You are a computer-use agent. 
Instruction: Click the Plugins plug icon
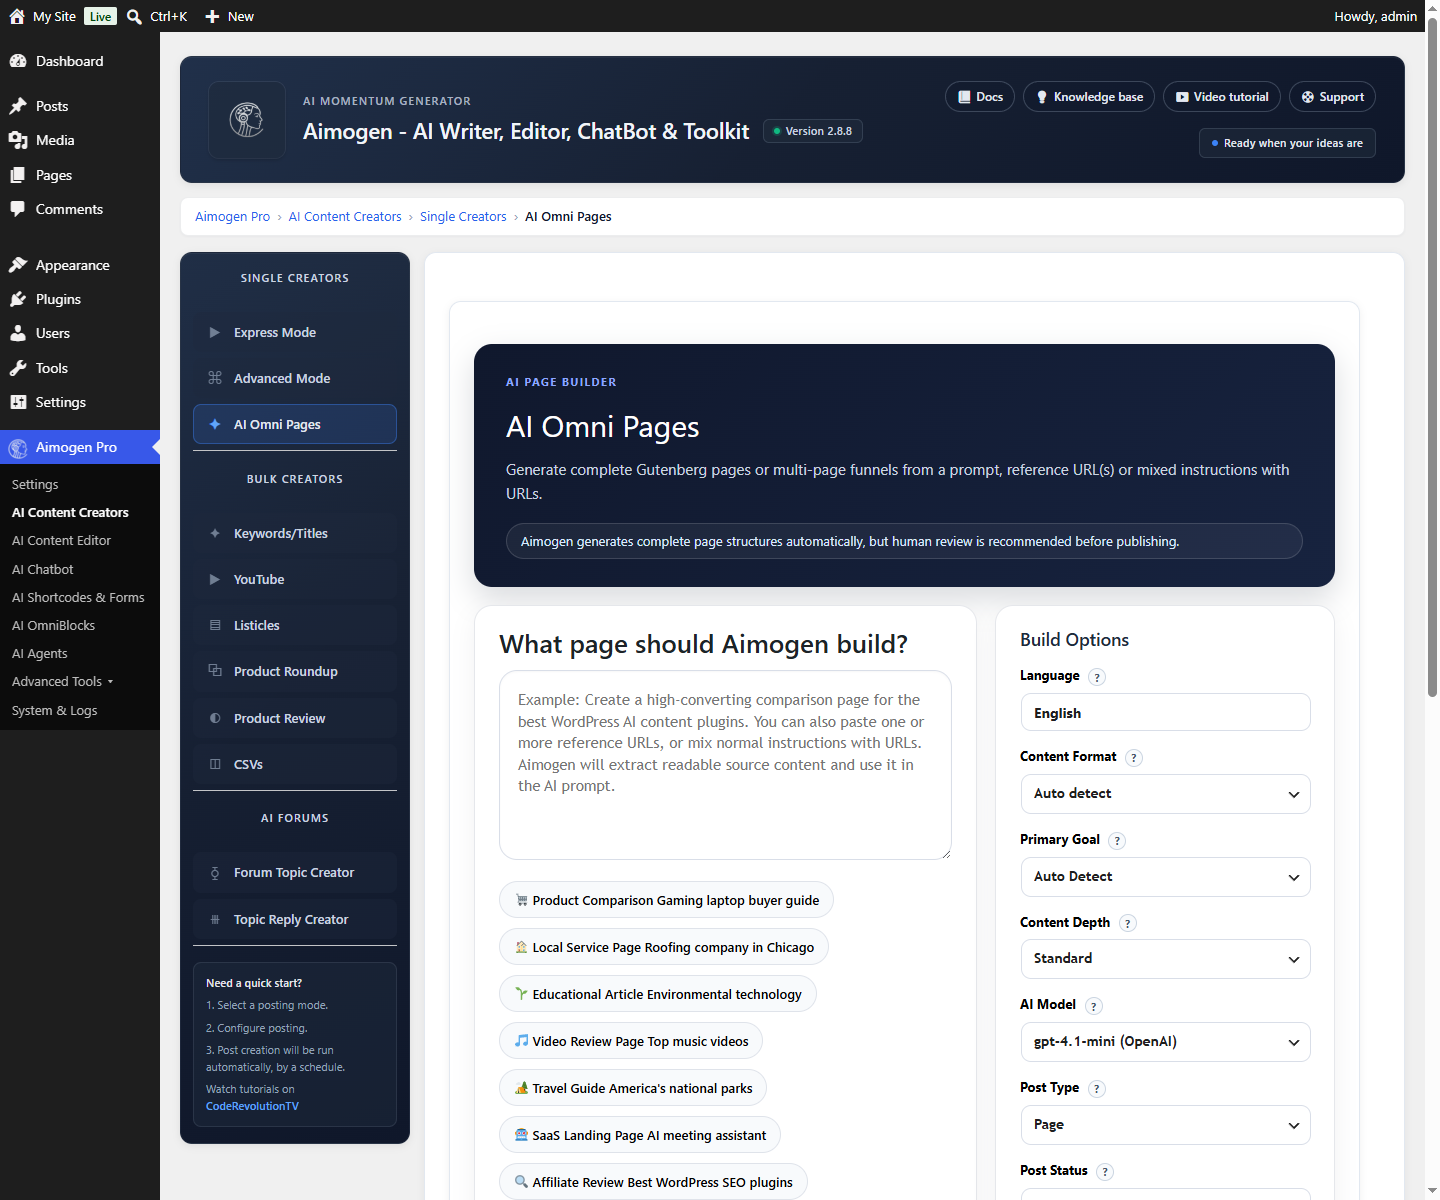click(18, 299)
